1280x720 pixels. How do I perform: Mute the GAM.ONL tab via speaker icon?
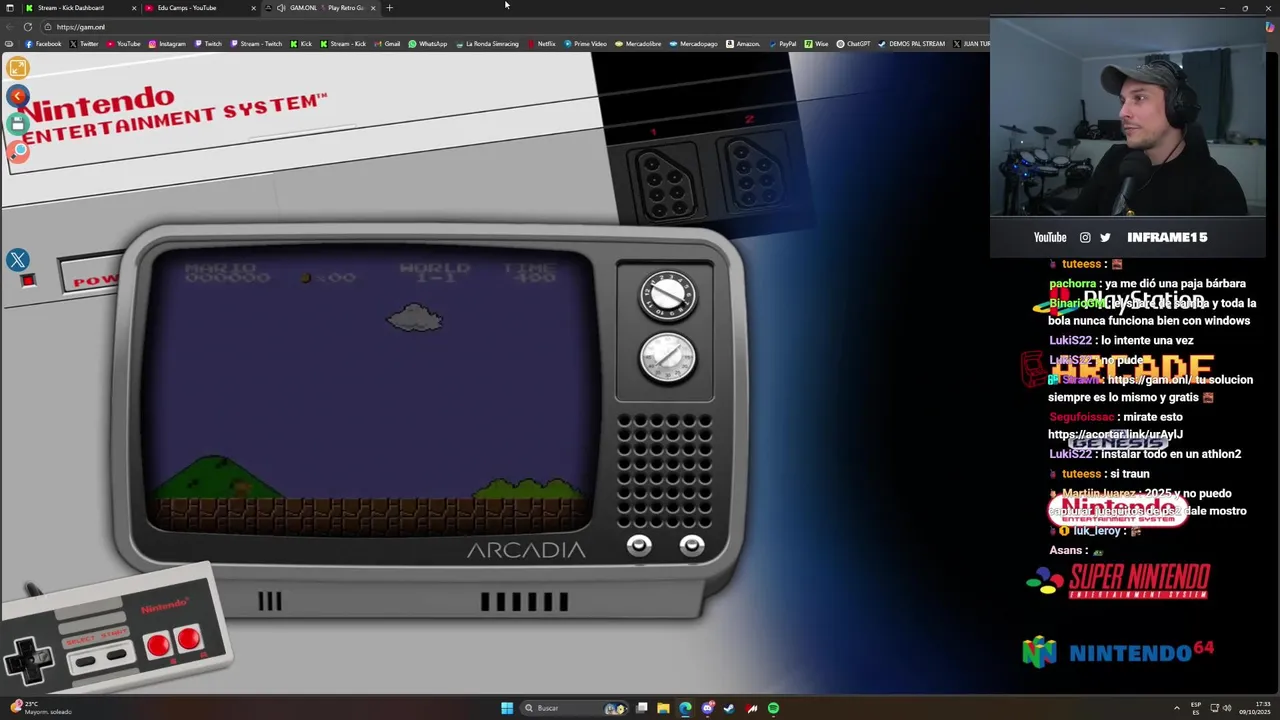281,8
